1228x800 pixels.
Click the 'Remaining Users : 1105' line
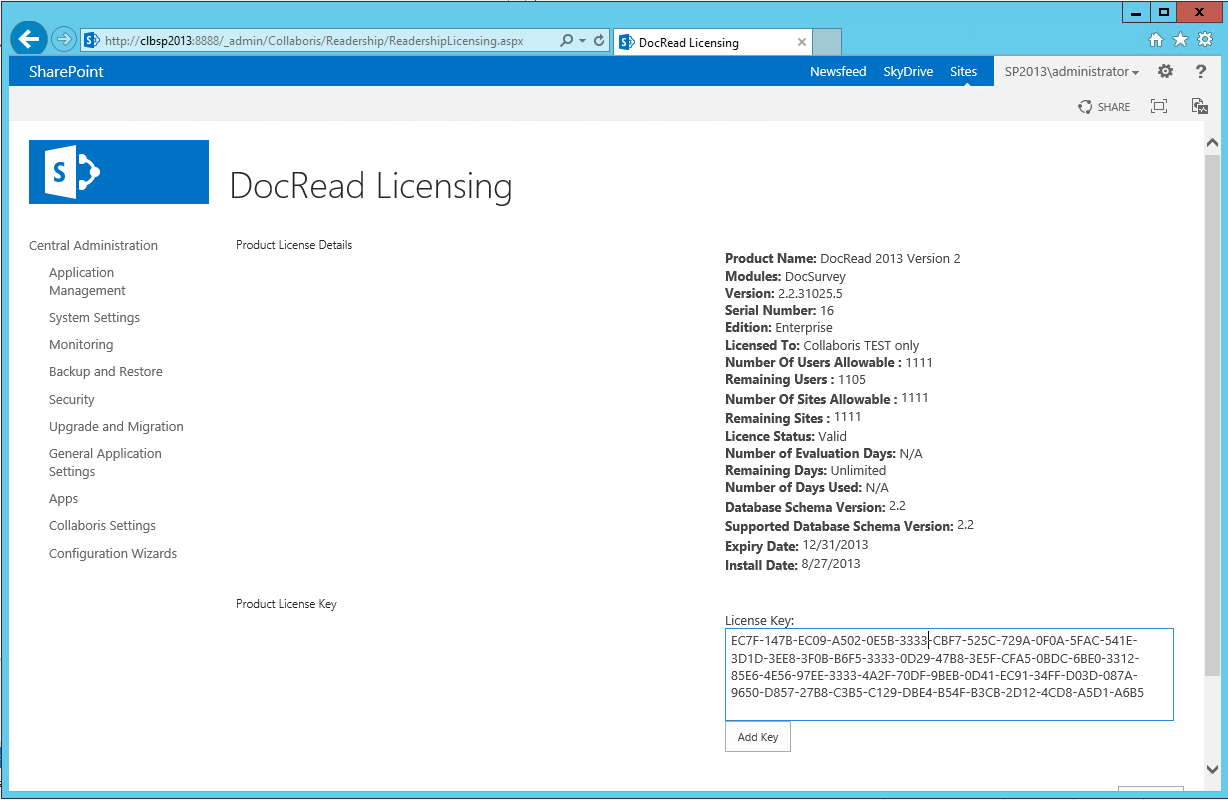796,380
